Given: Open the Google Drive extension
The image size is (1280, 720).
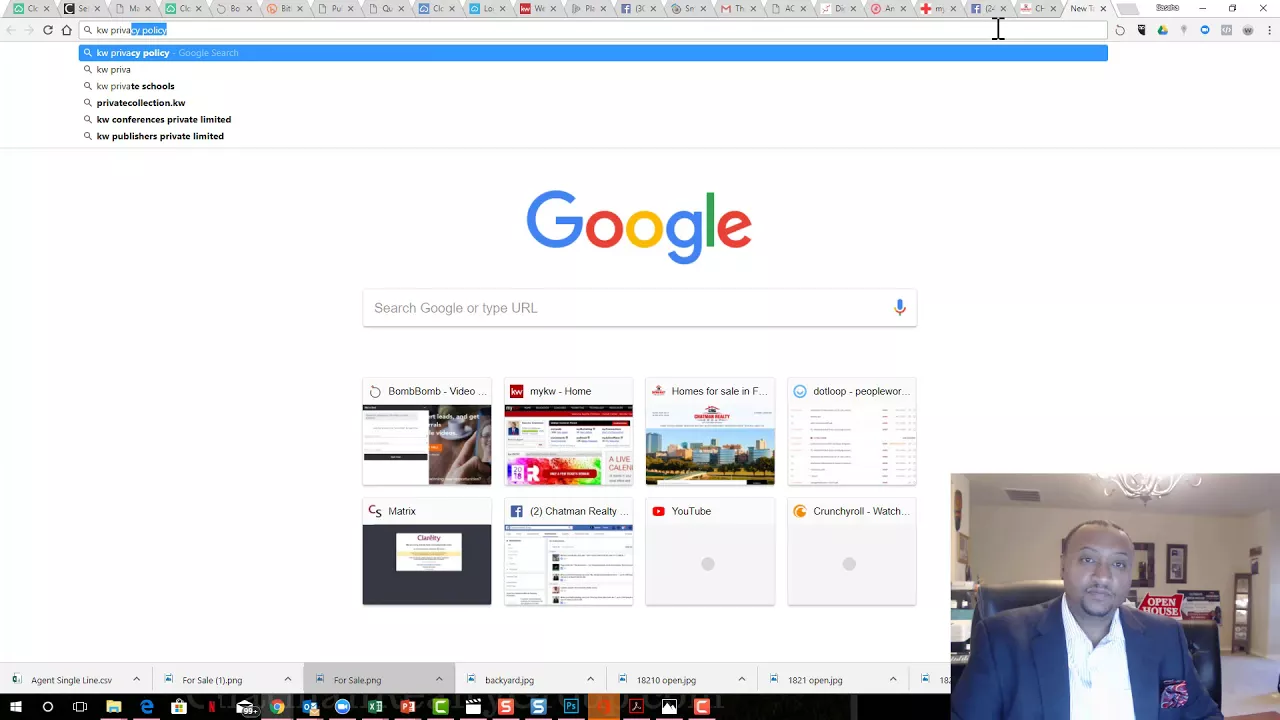Looking at the screenshot, I should 1162,30.
